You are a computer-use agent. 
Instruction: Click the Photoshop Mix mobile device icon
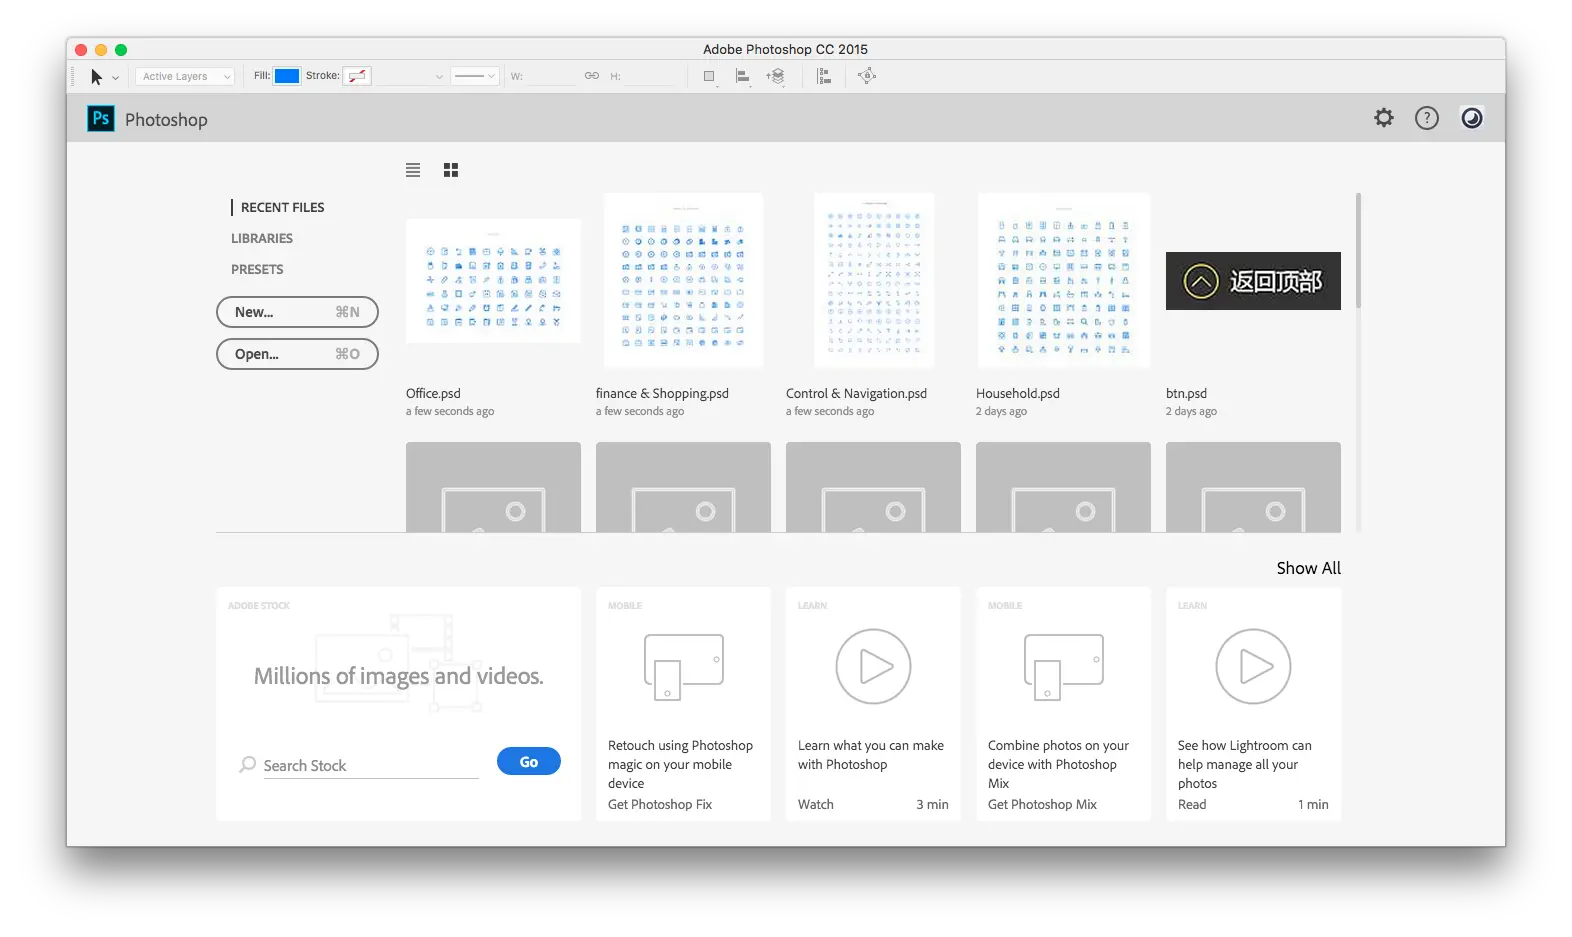point(1063,667)
